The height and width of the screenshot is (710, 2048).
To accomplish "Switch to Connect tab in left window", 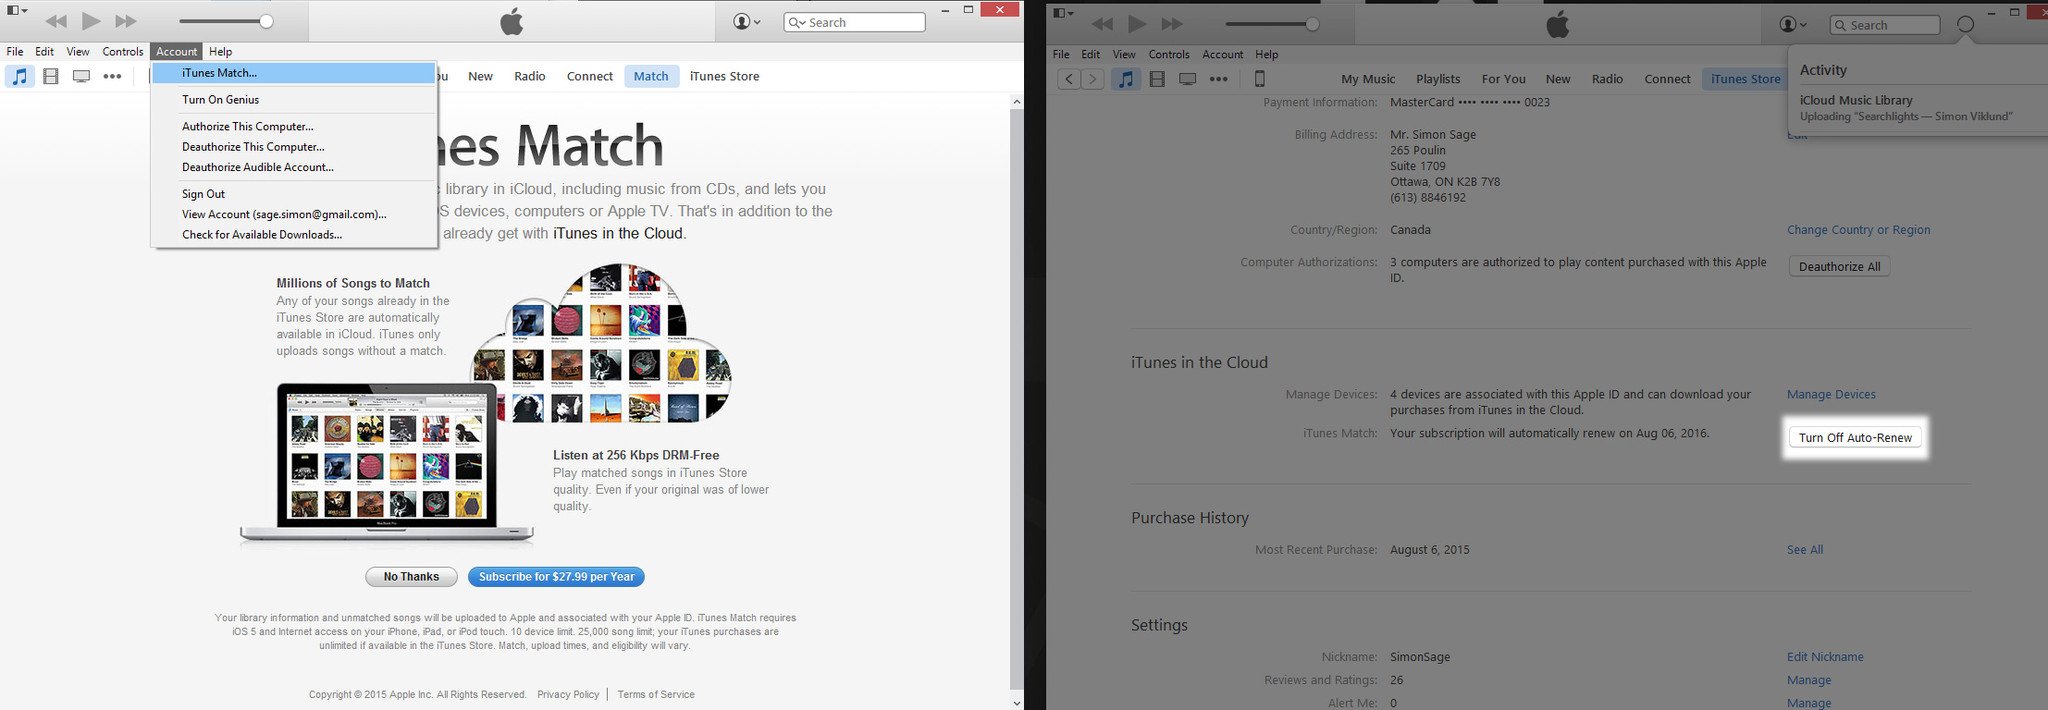I will click(x=590, y=76).
